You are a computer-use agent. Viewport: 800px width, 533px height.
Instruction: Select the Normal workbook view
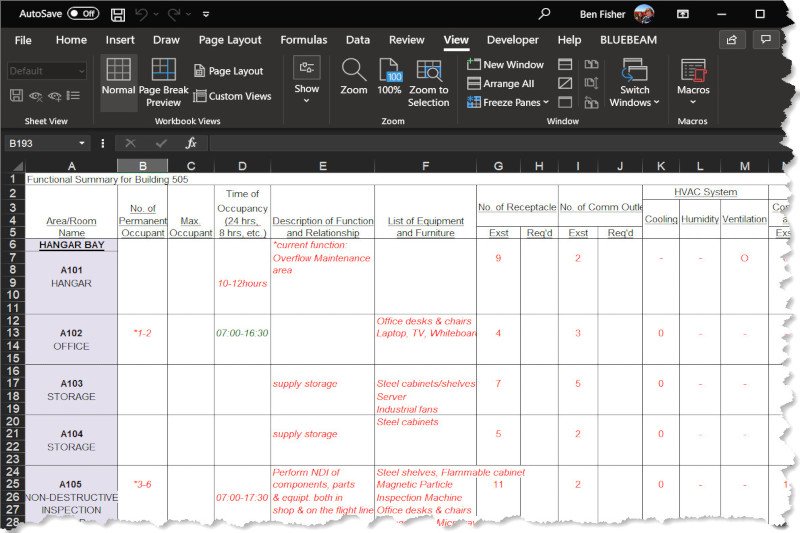tap(118, 81)
